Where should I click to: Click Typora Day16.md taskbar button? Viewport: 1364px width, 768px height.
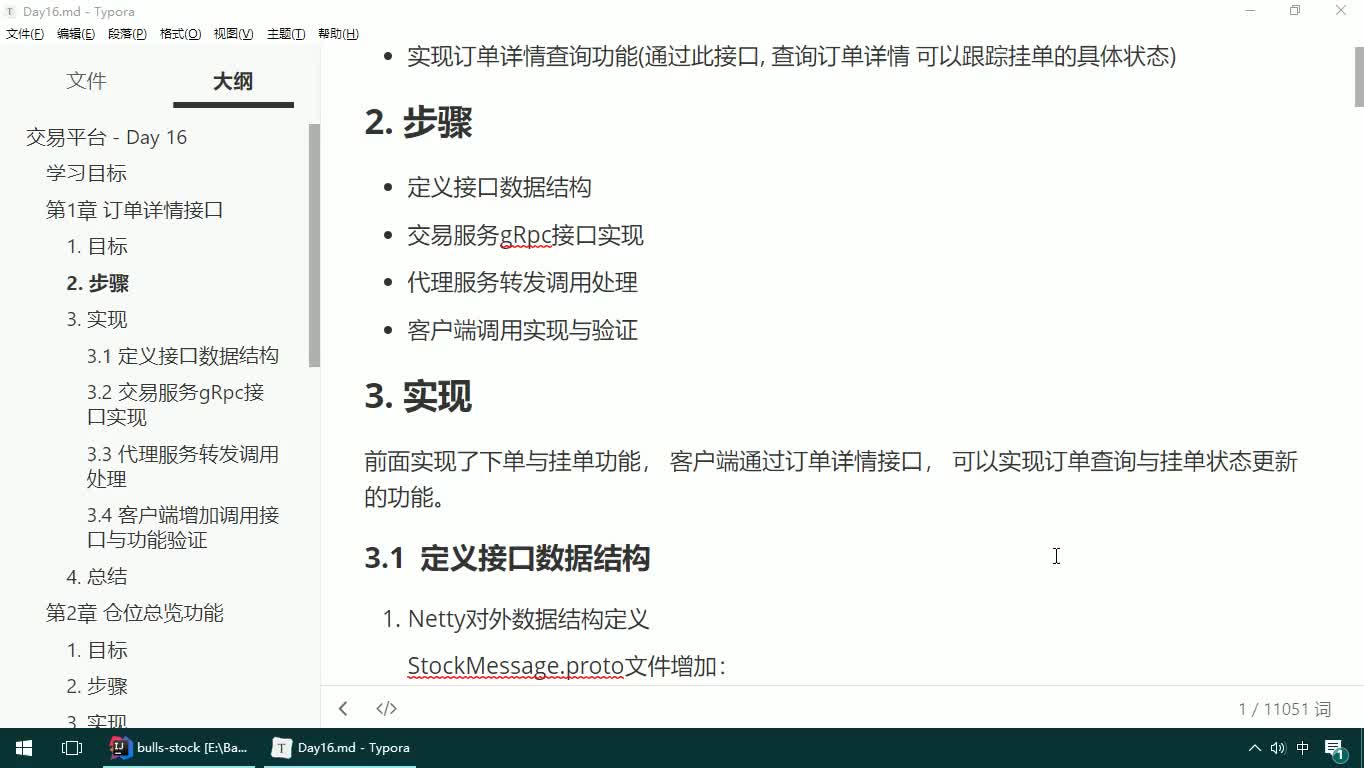(340, 747)
